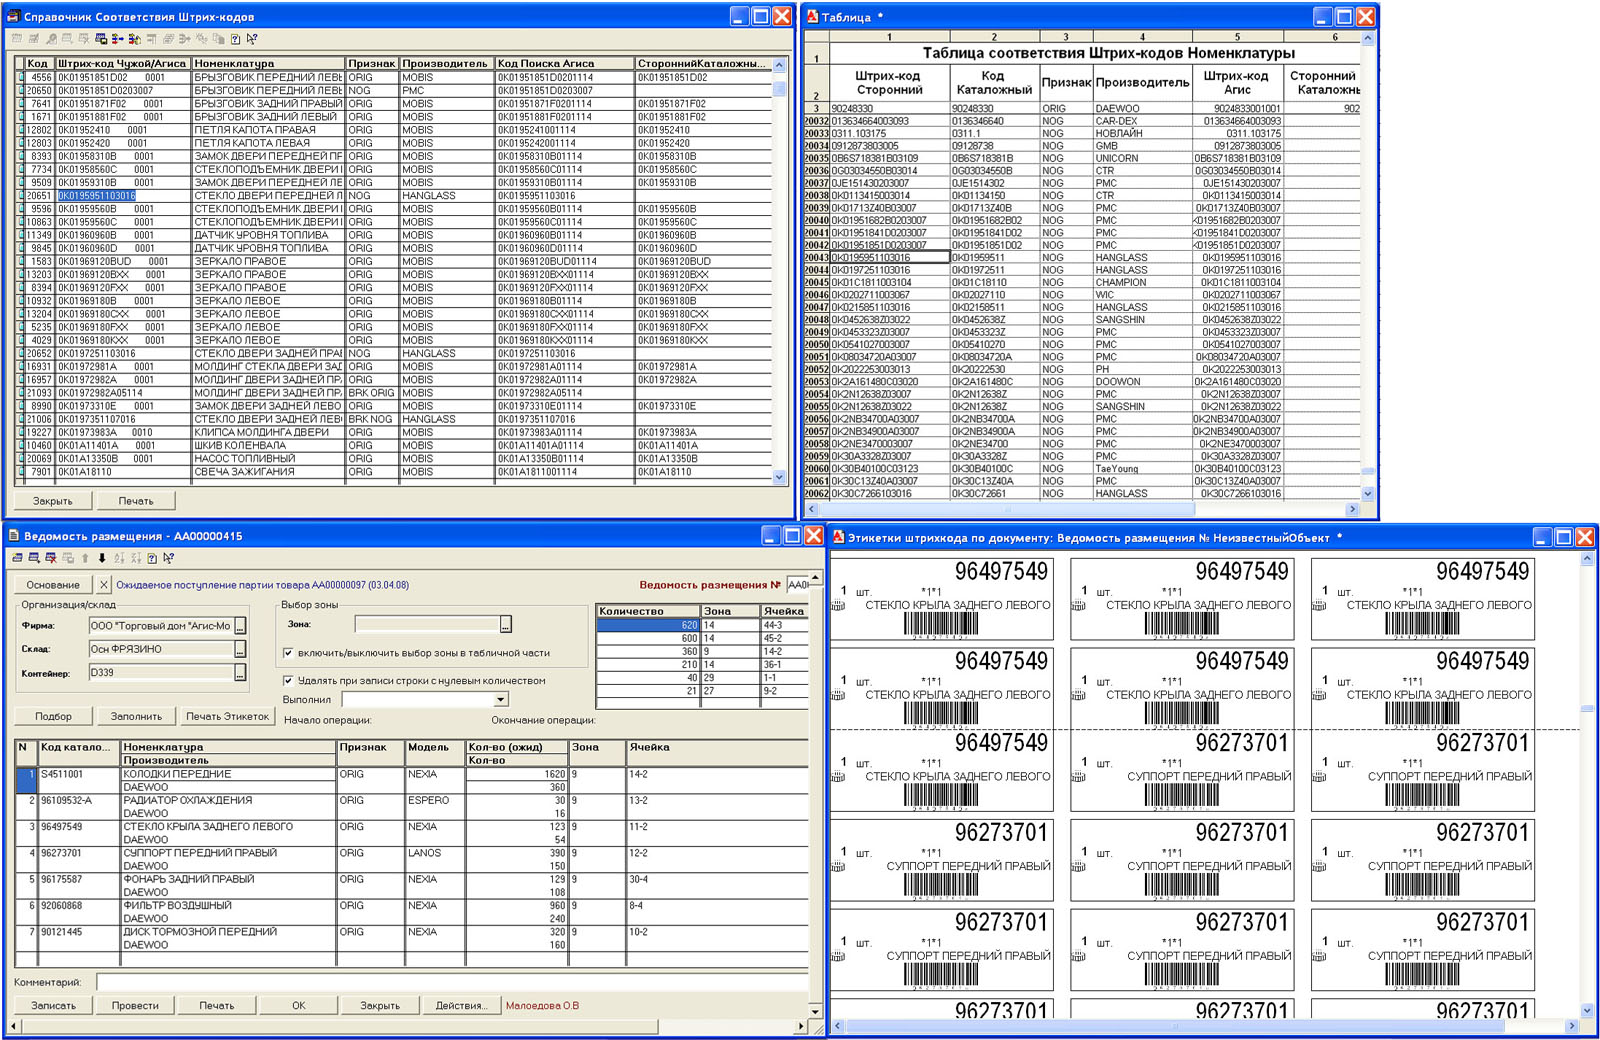Click the horizontal scrollbar of the Таблица window

tap(1083, 509)
